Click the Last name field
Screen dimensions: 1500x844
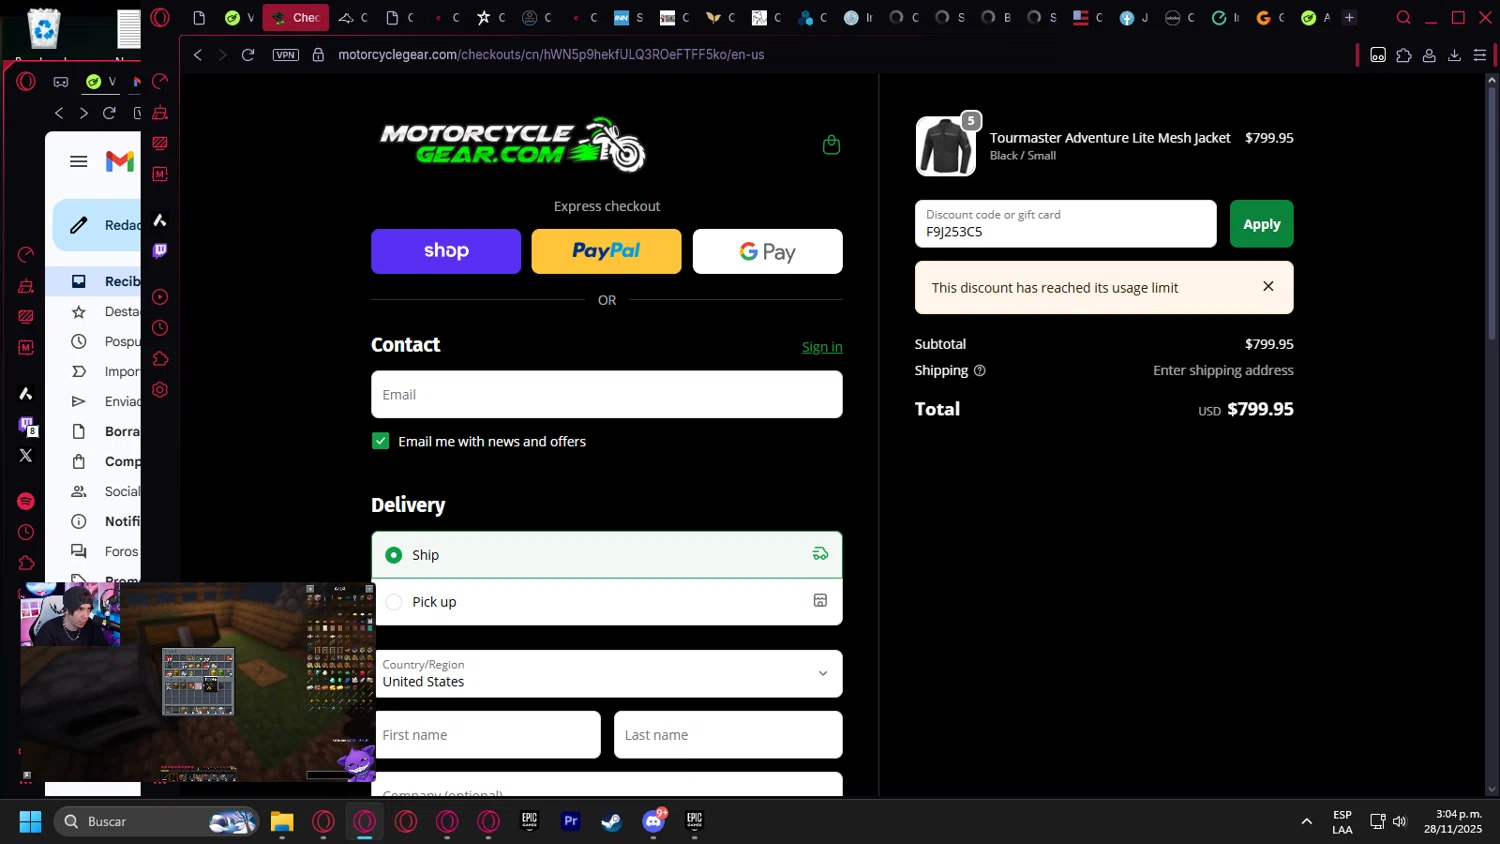pos(728,735)
